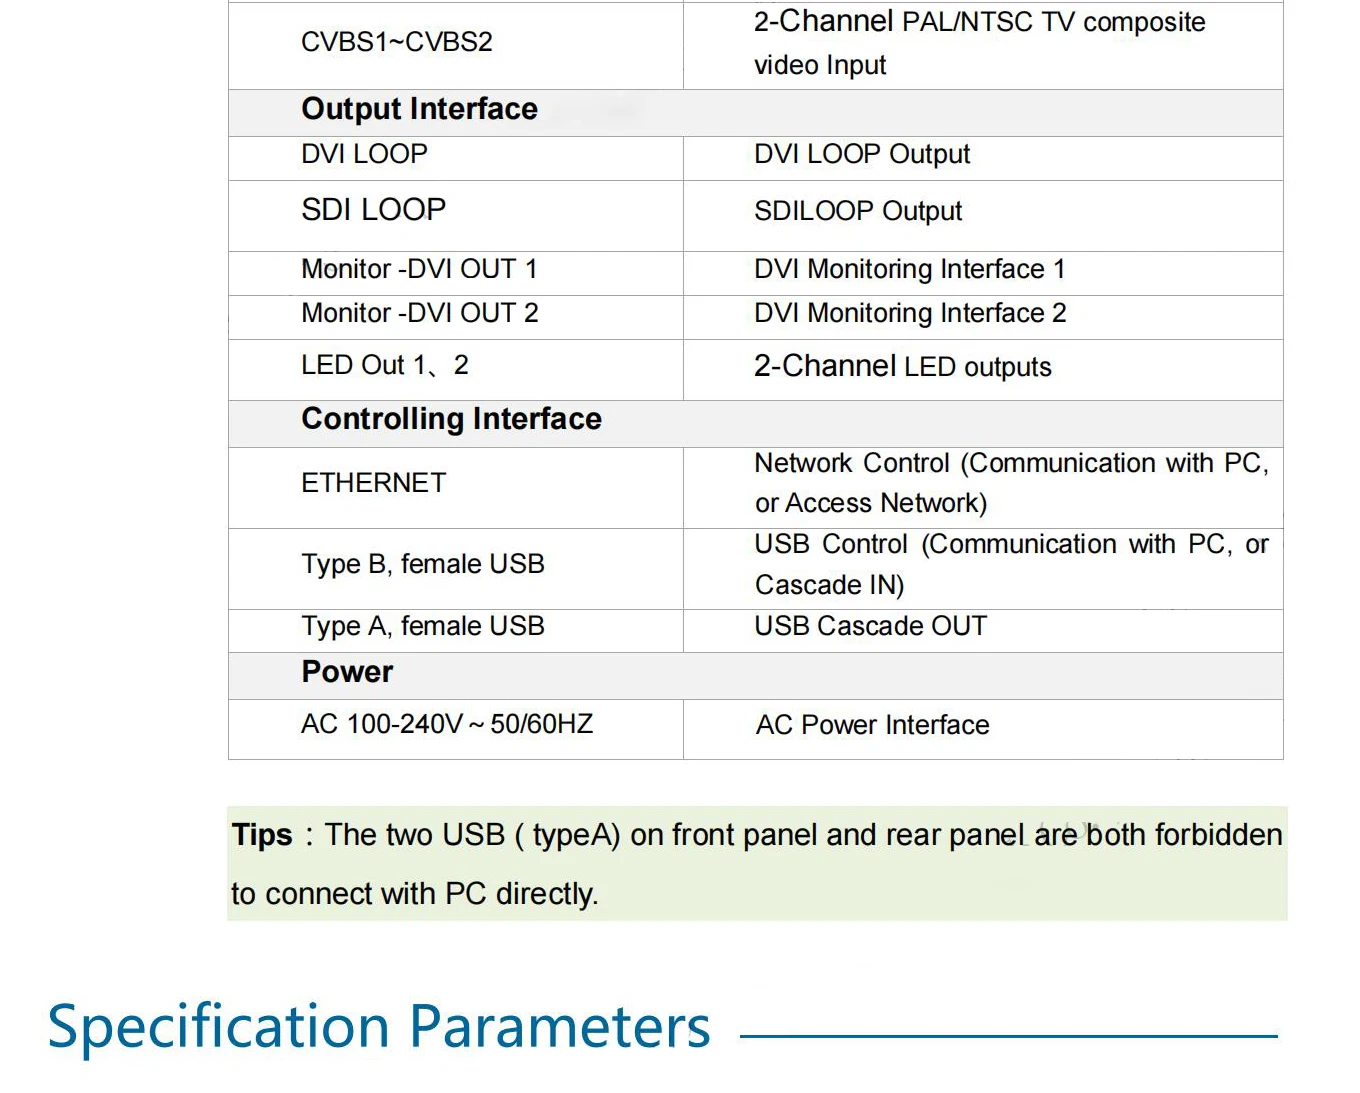
Task: Click the SDI LOOP row label
Action: click(373, 210)
